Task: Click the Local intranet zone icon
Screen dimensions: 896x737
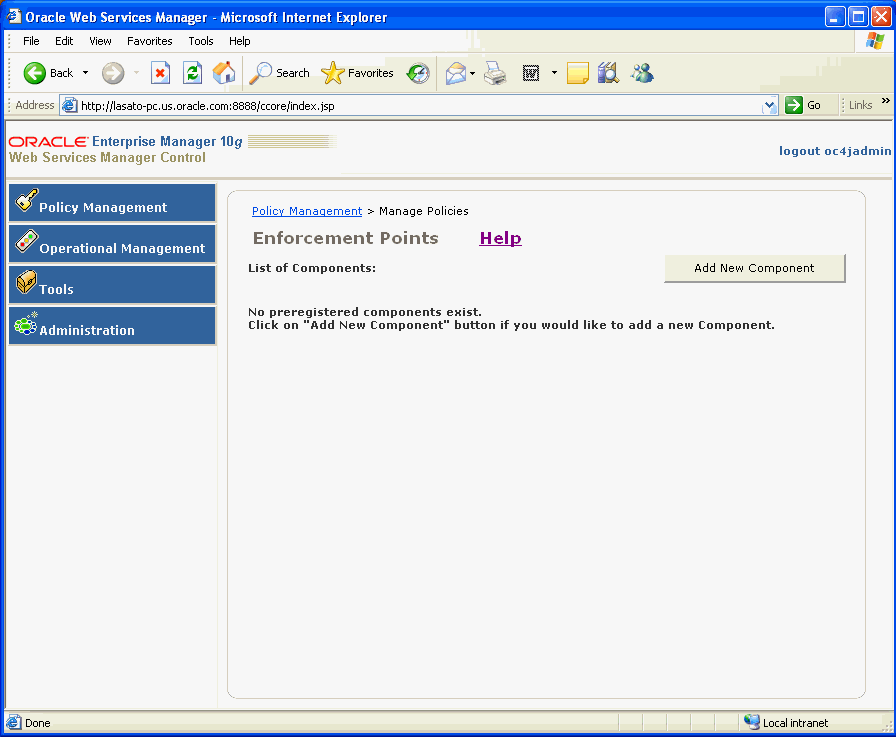Action: (x=751, y=722)
